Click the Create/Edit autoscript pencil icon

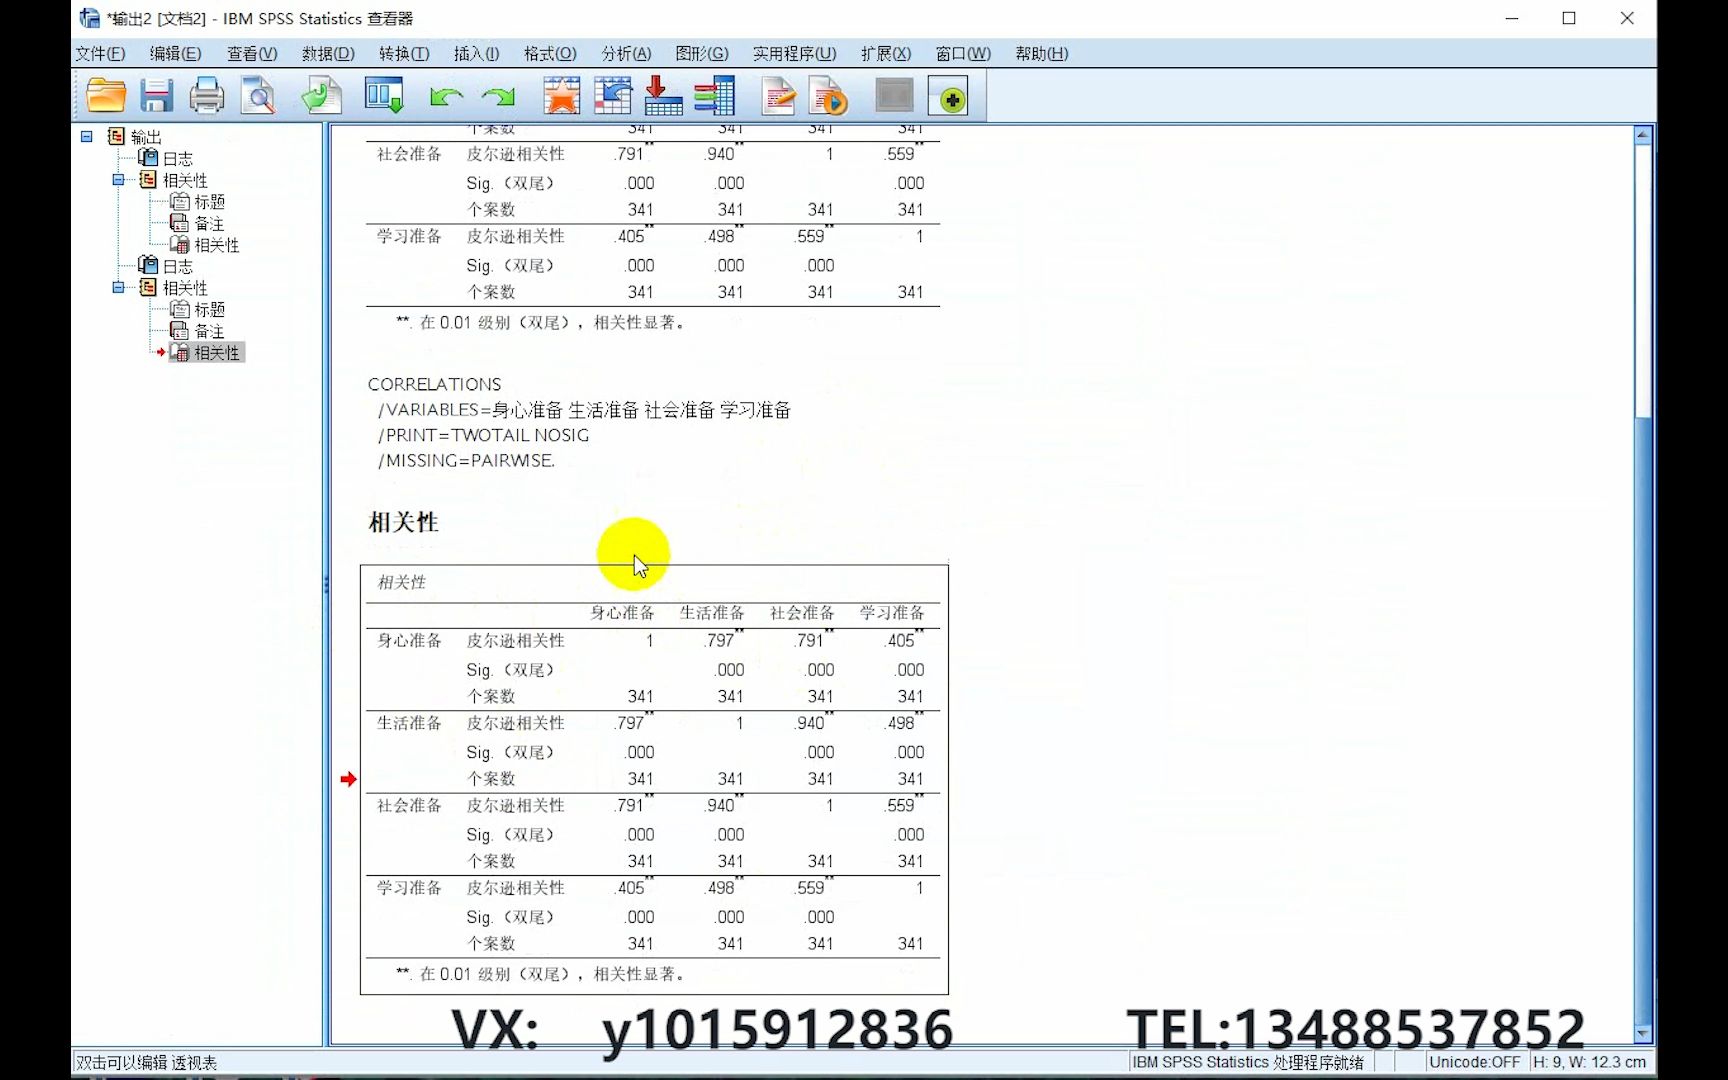(x=778, y=96)
